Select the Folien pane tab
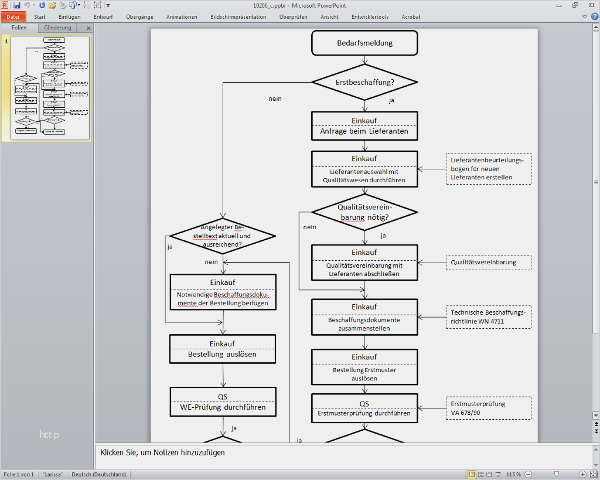Viewport: 600px width, 480px height. [19, 28]
